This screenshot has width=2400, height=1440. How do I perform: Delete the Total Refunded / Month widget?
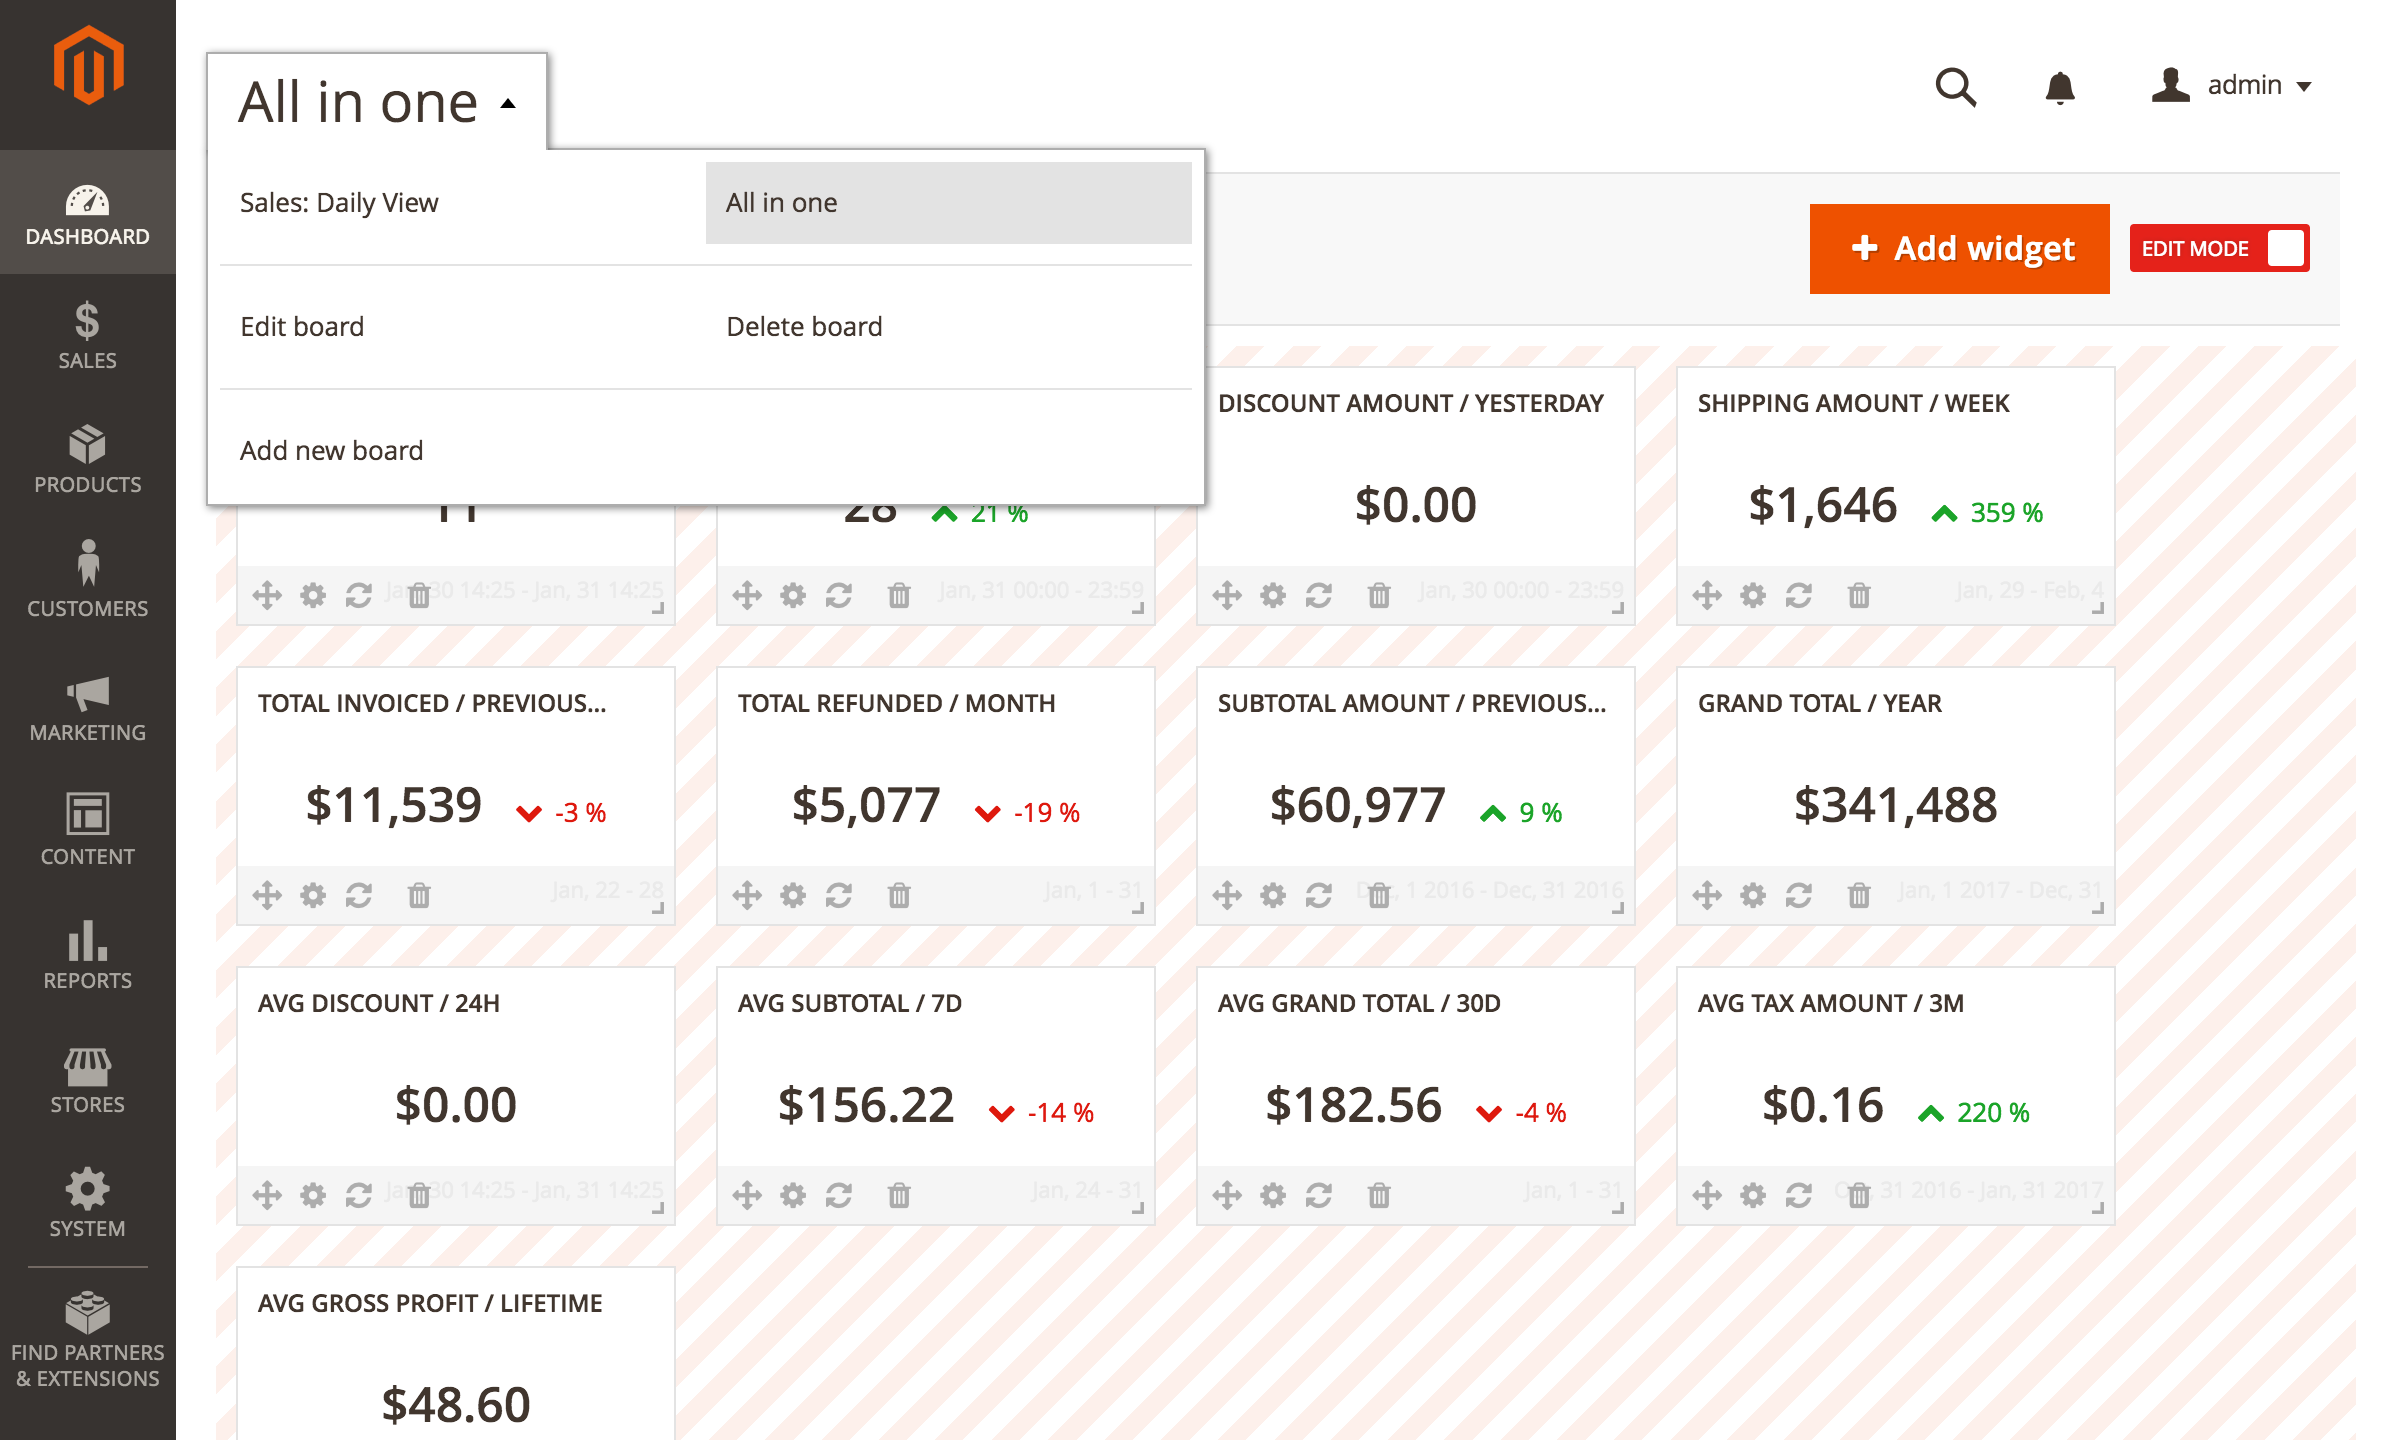pos(899,895)
